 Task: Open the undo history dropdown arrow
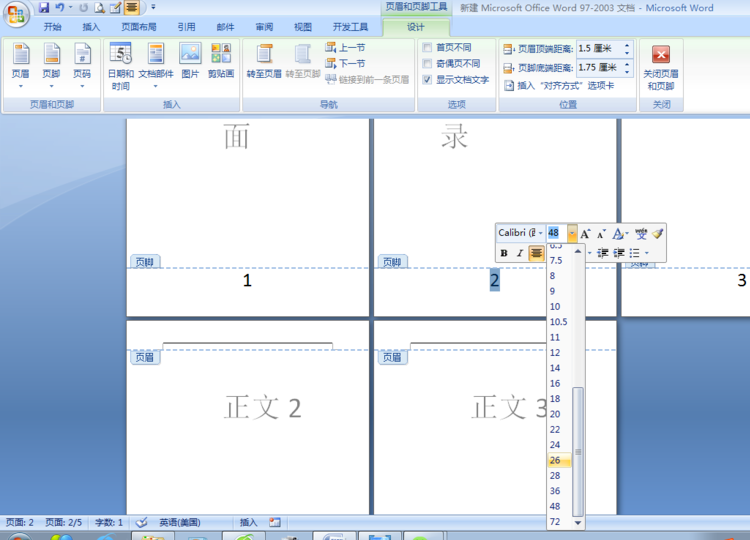coord(70,7)
